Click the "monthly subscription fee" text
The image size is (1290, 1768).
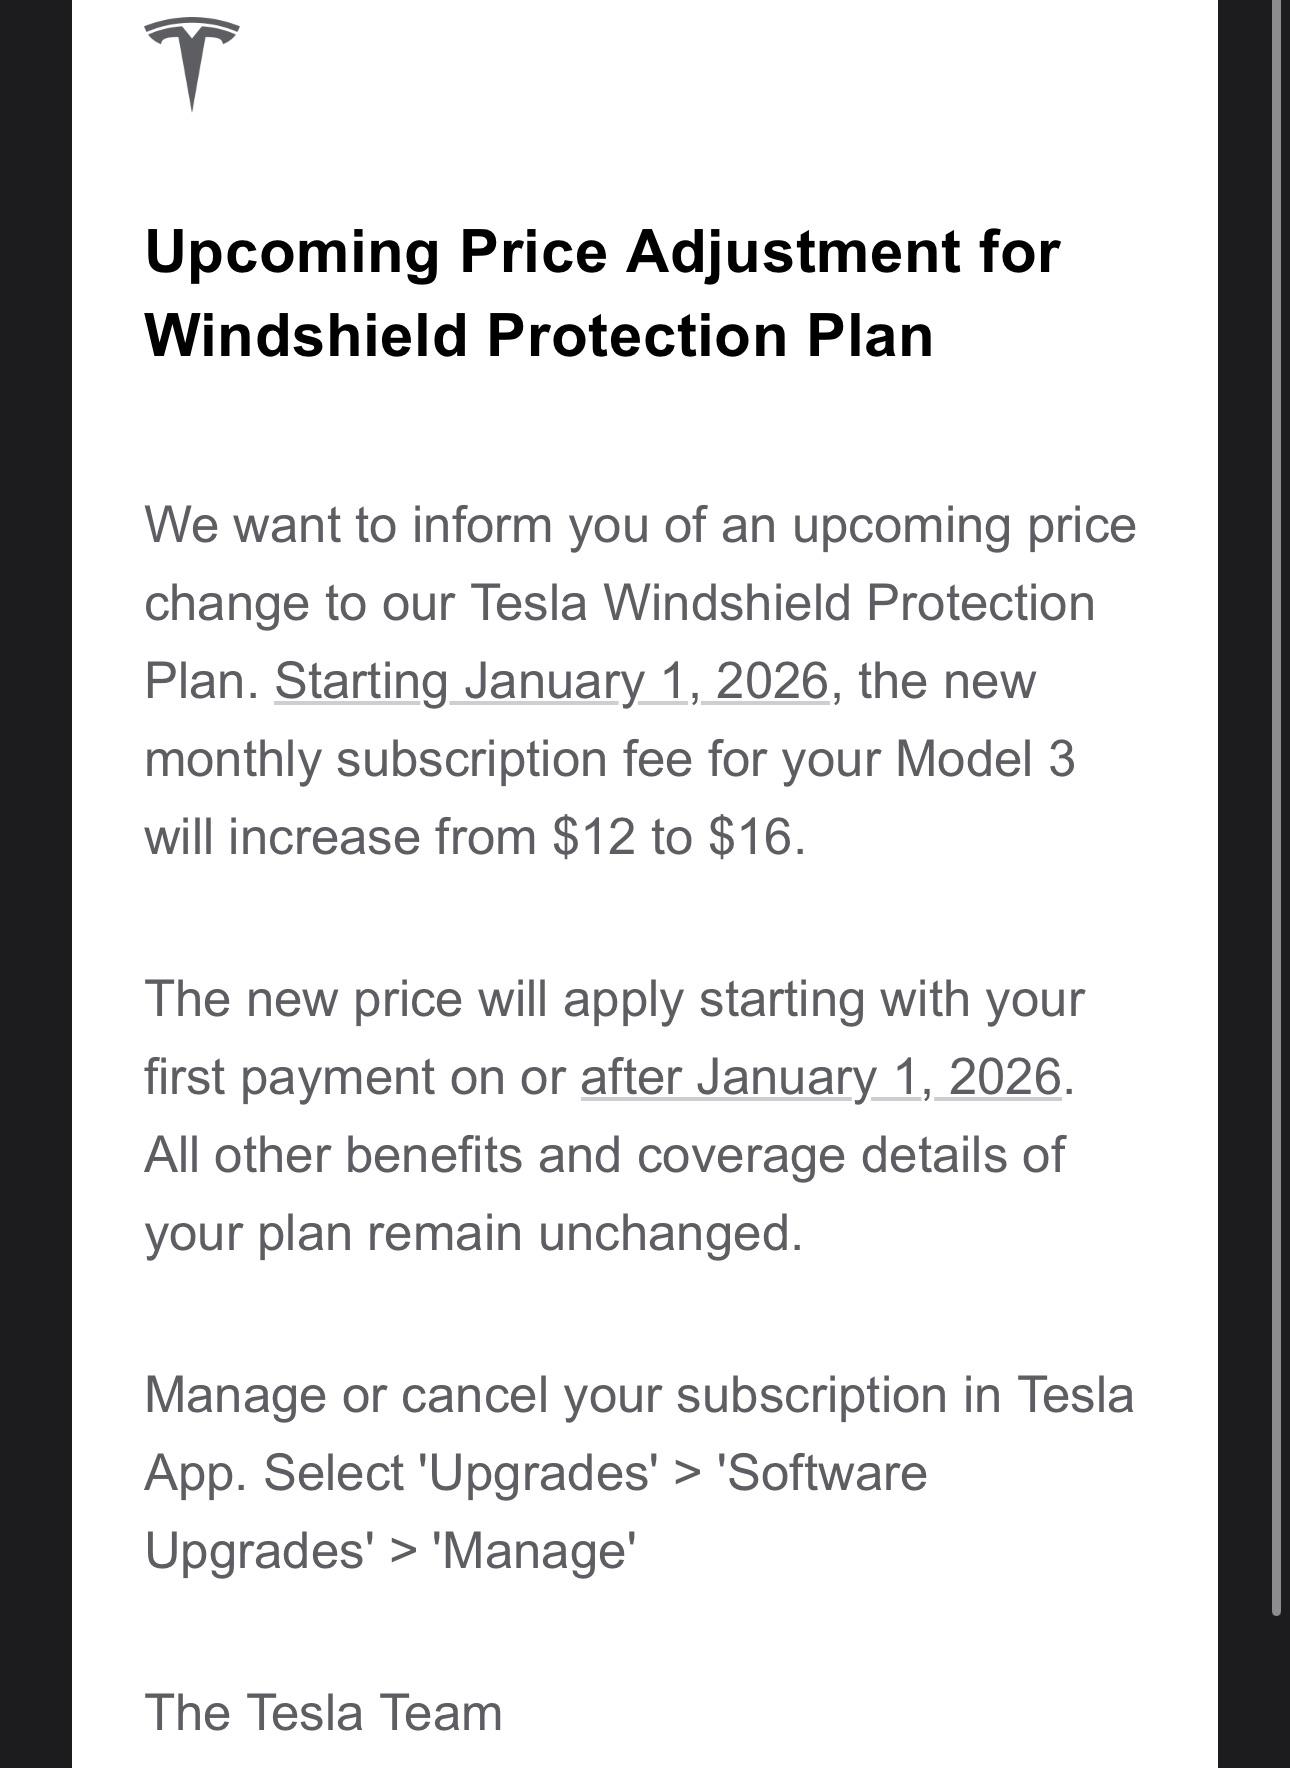pos(418,759)
